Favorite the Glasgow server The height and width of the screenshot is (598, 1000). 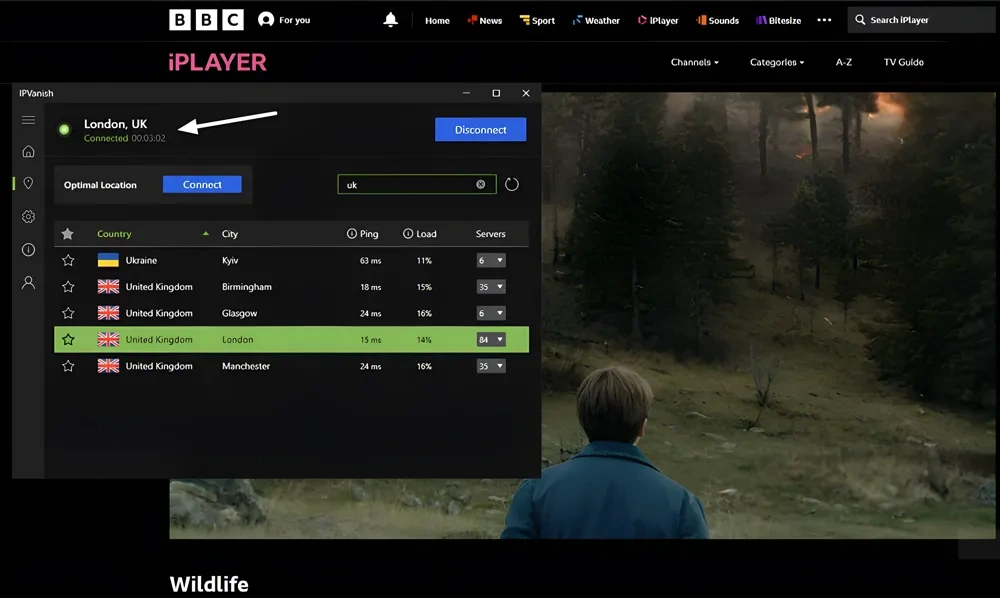coord(68,313)
